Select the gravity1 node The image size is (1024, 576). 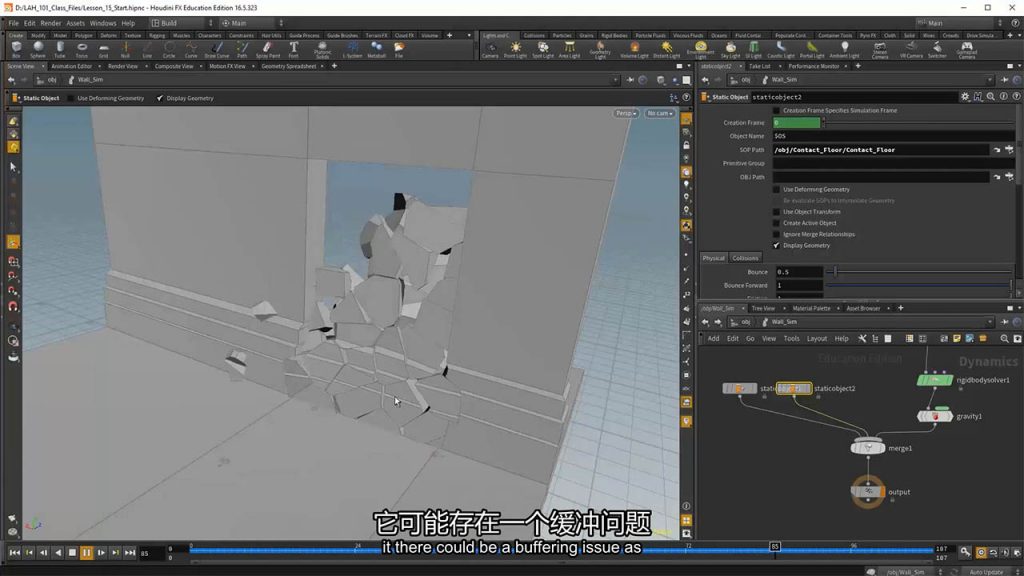[935, 416]
